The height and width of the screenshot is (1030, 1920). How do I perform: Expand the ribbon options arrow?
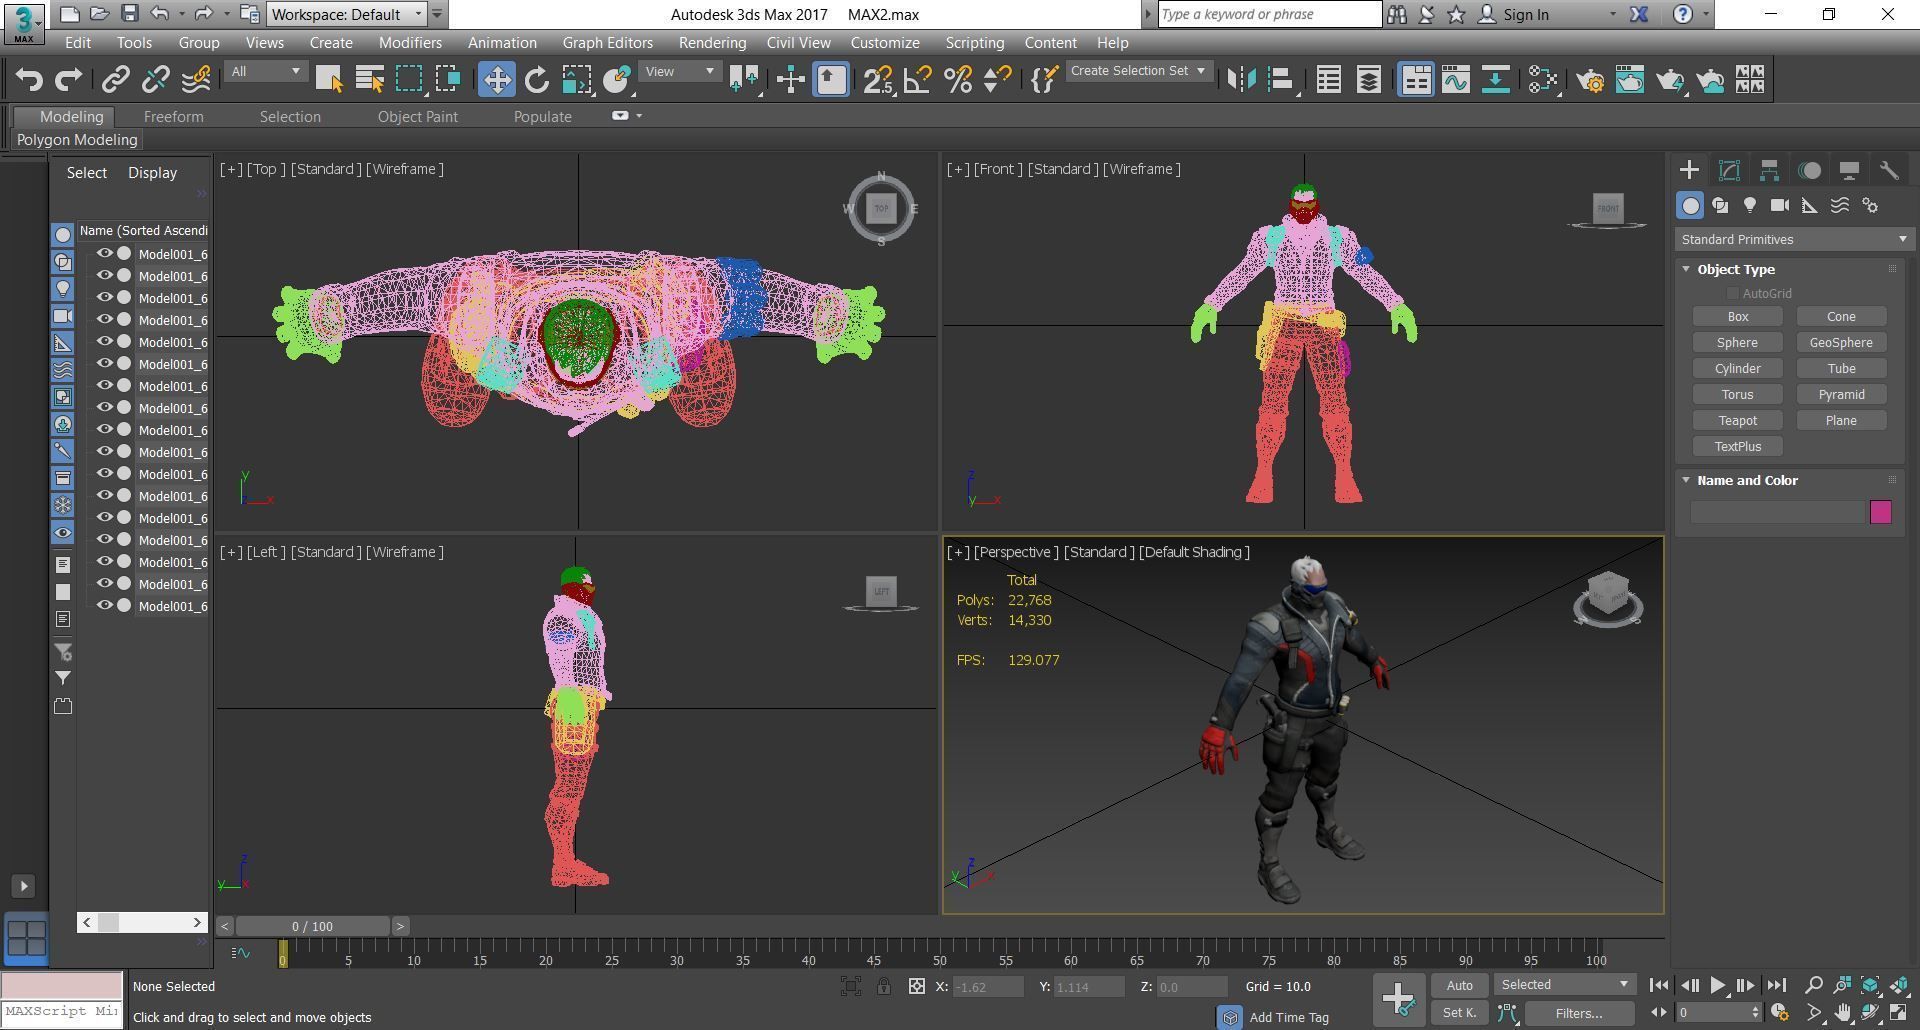[x=639, y=116]
